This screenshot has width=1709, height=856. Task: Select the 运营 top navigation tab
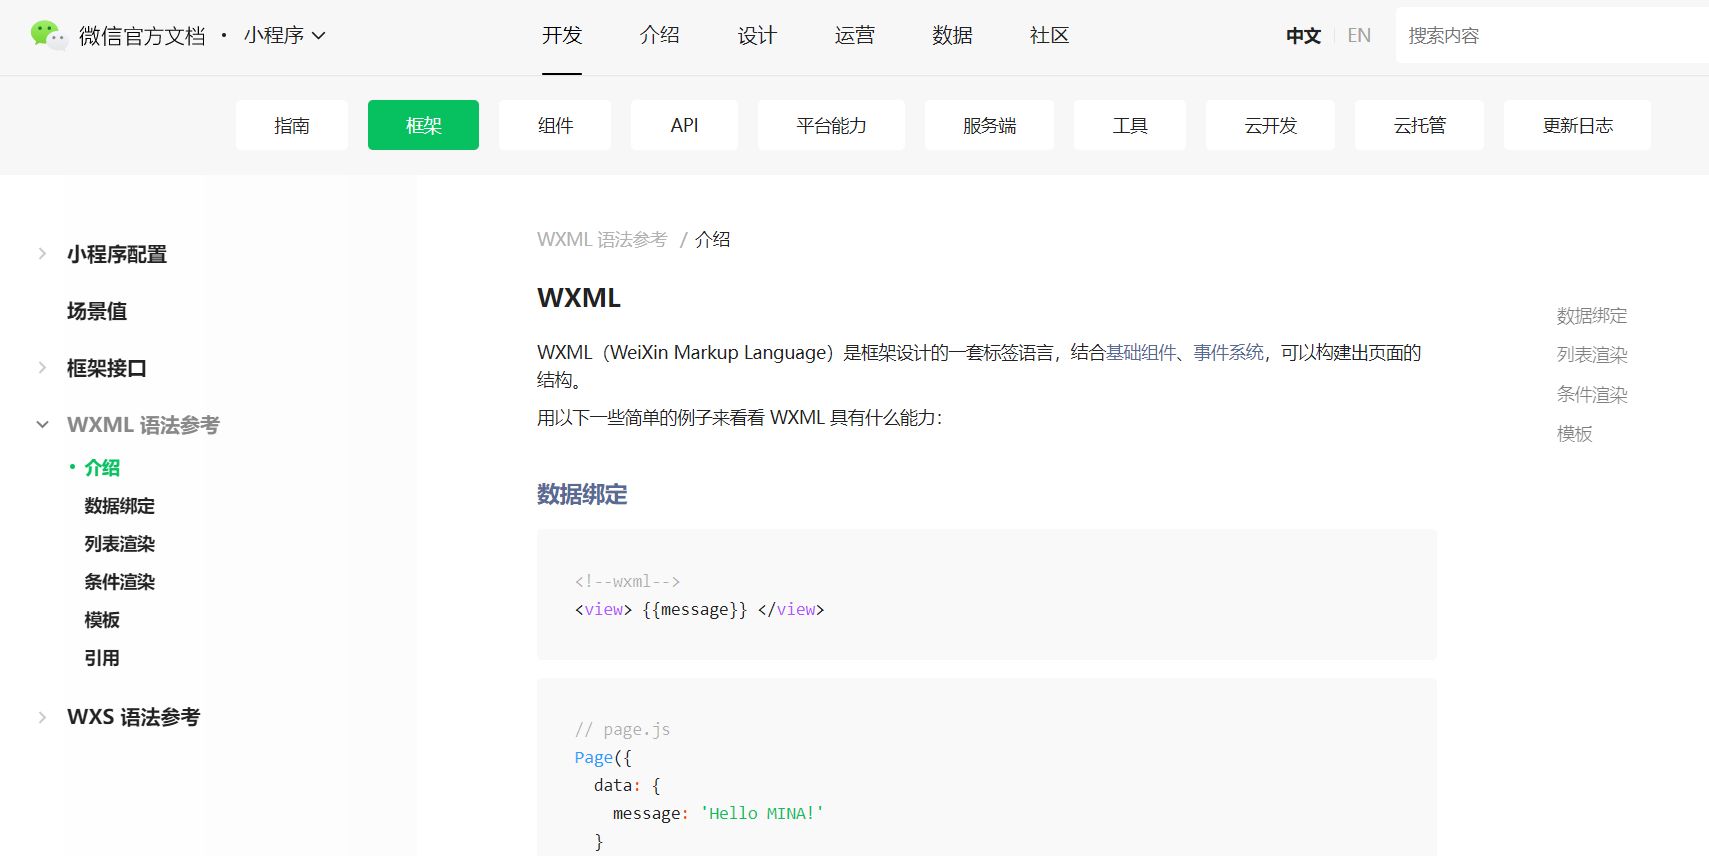[855, 35]
